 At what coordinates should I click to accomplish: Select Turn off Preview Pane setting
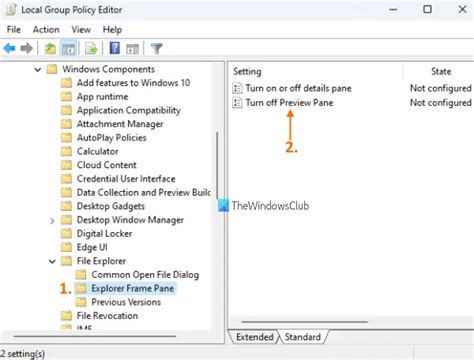289,103
